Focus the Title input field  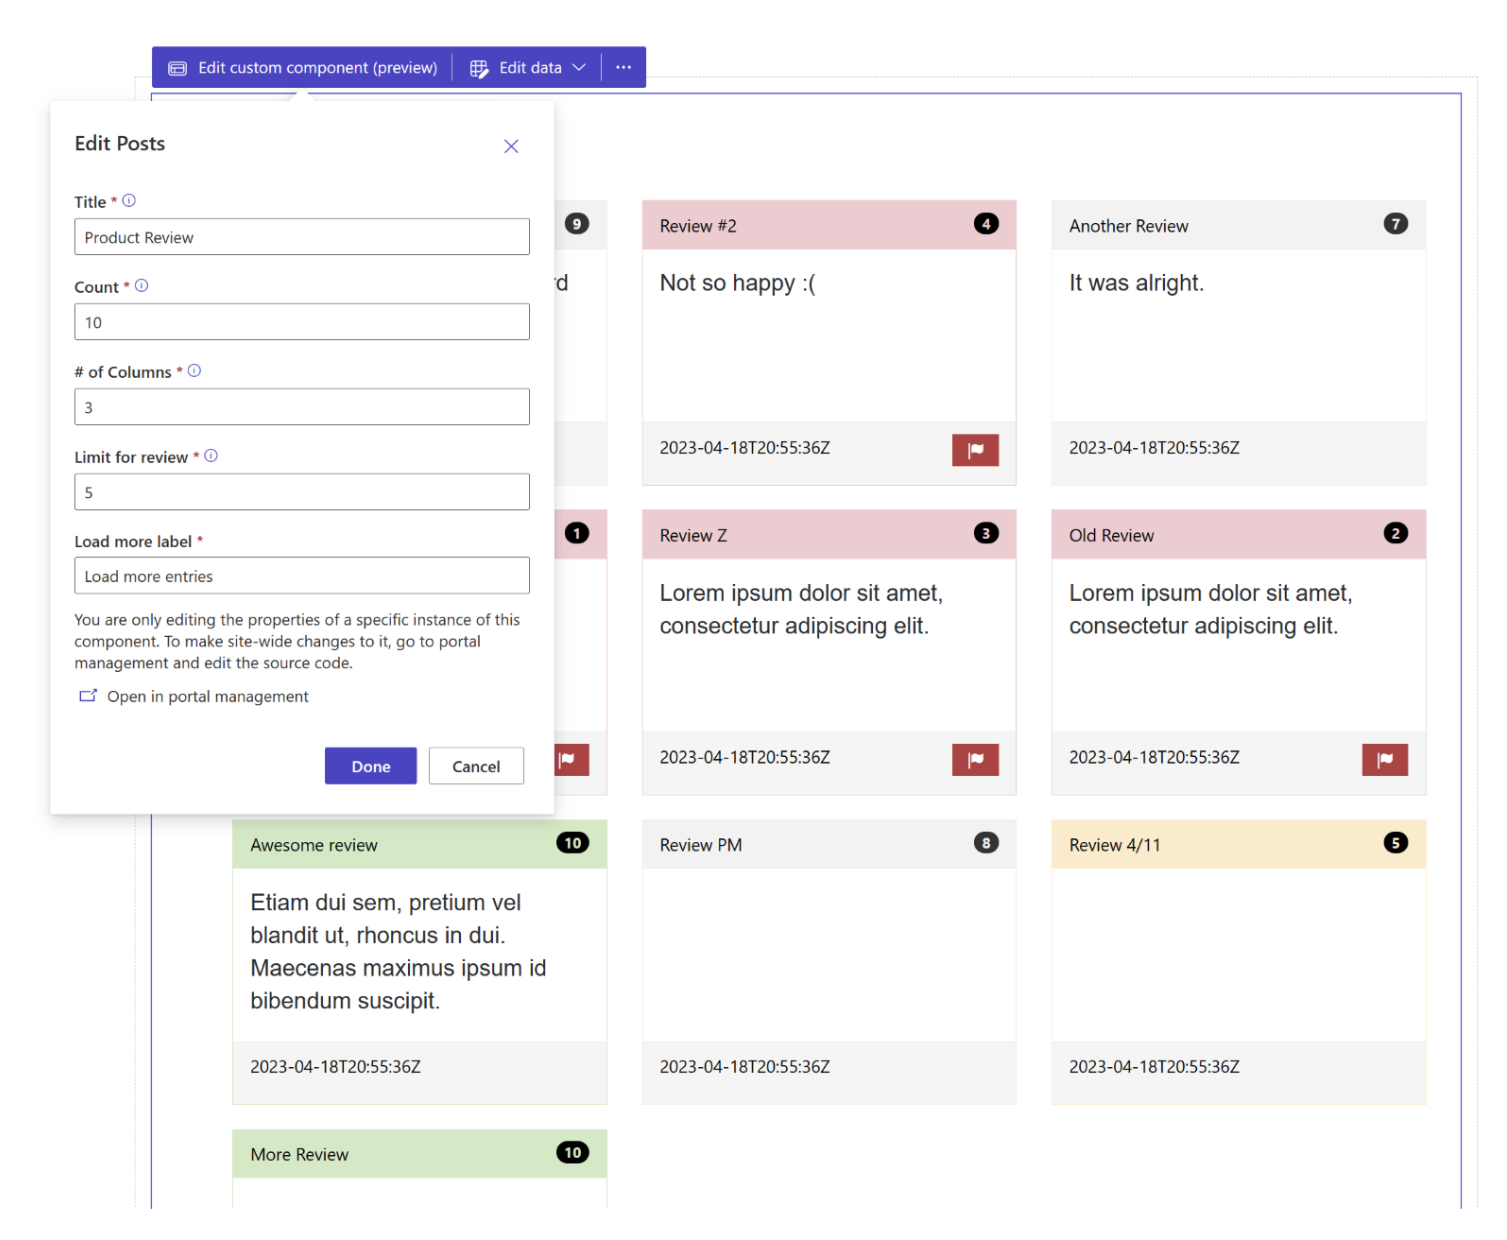click(302, 237)
